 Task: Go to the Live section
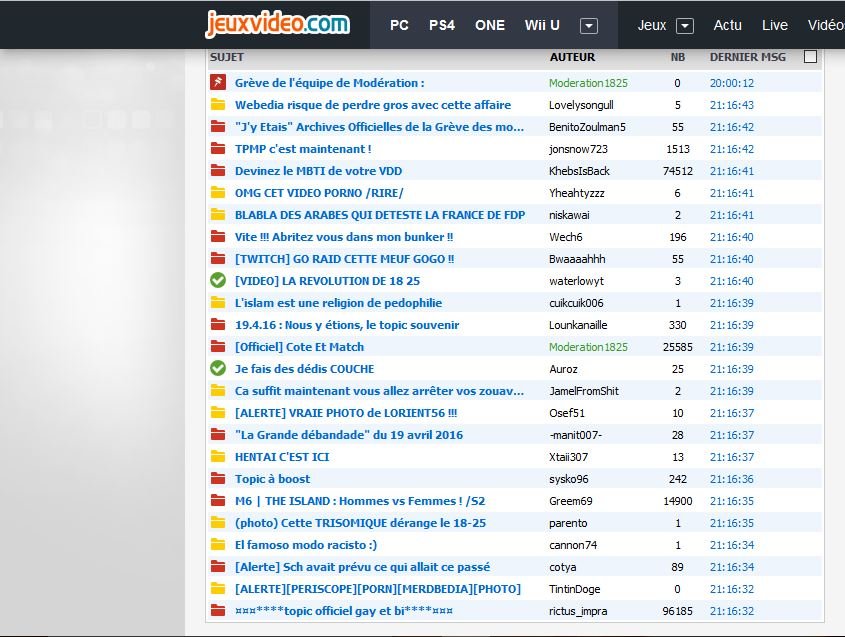coord(775,25)
